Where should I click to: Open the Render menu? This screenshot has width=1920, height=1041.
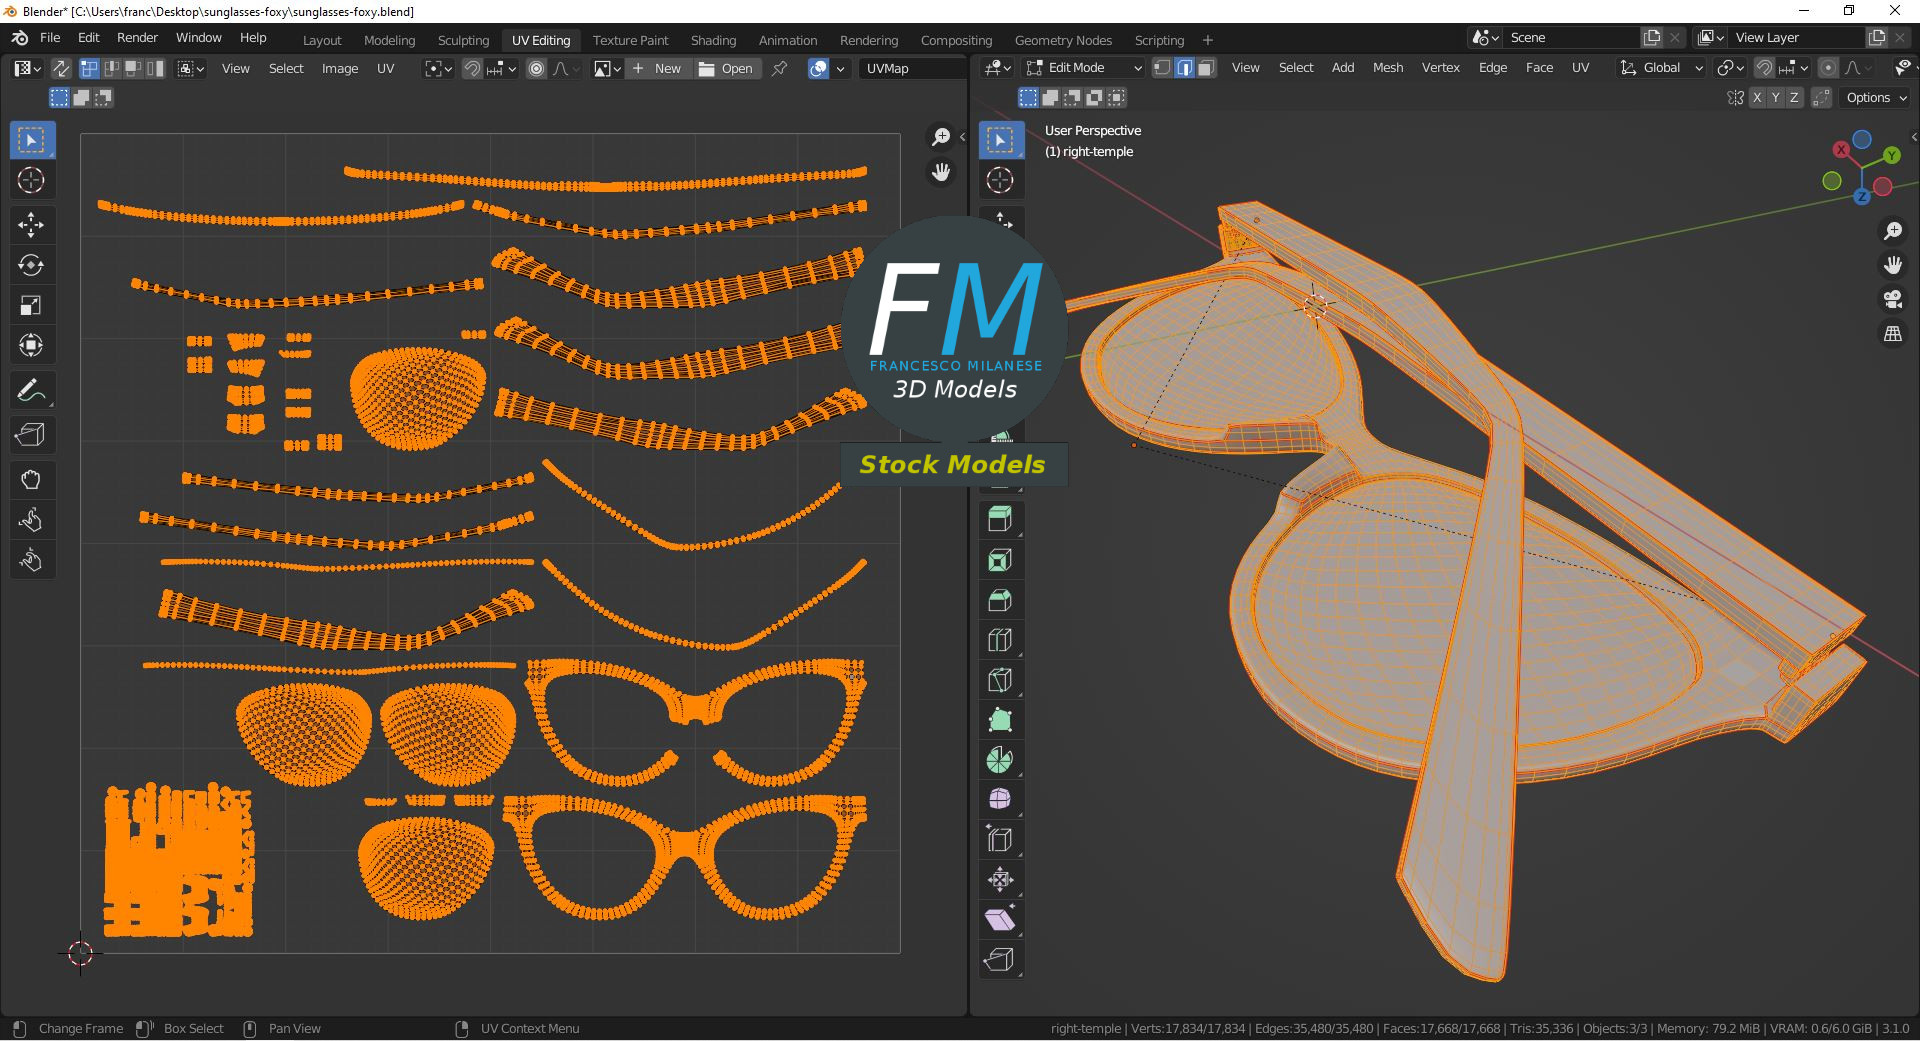[x=137, y=37]
